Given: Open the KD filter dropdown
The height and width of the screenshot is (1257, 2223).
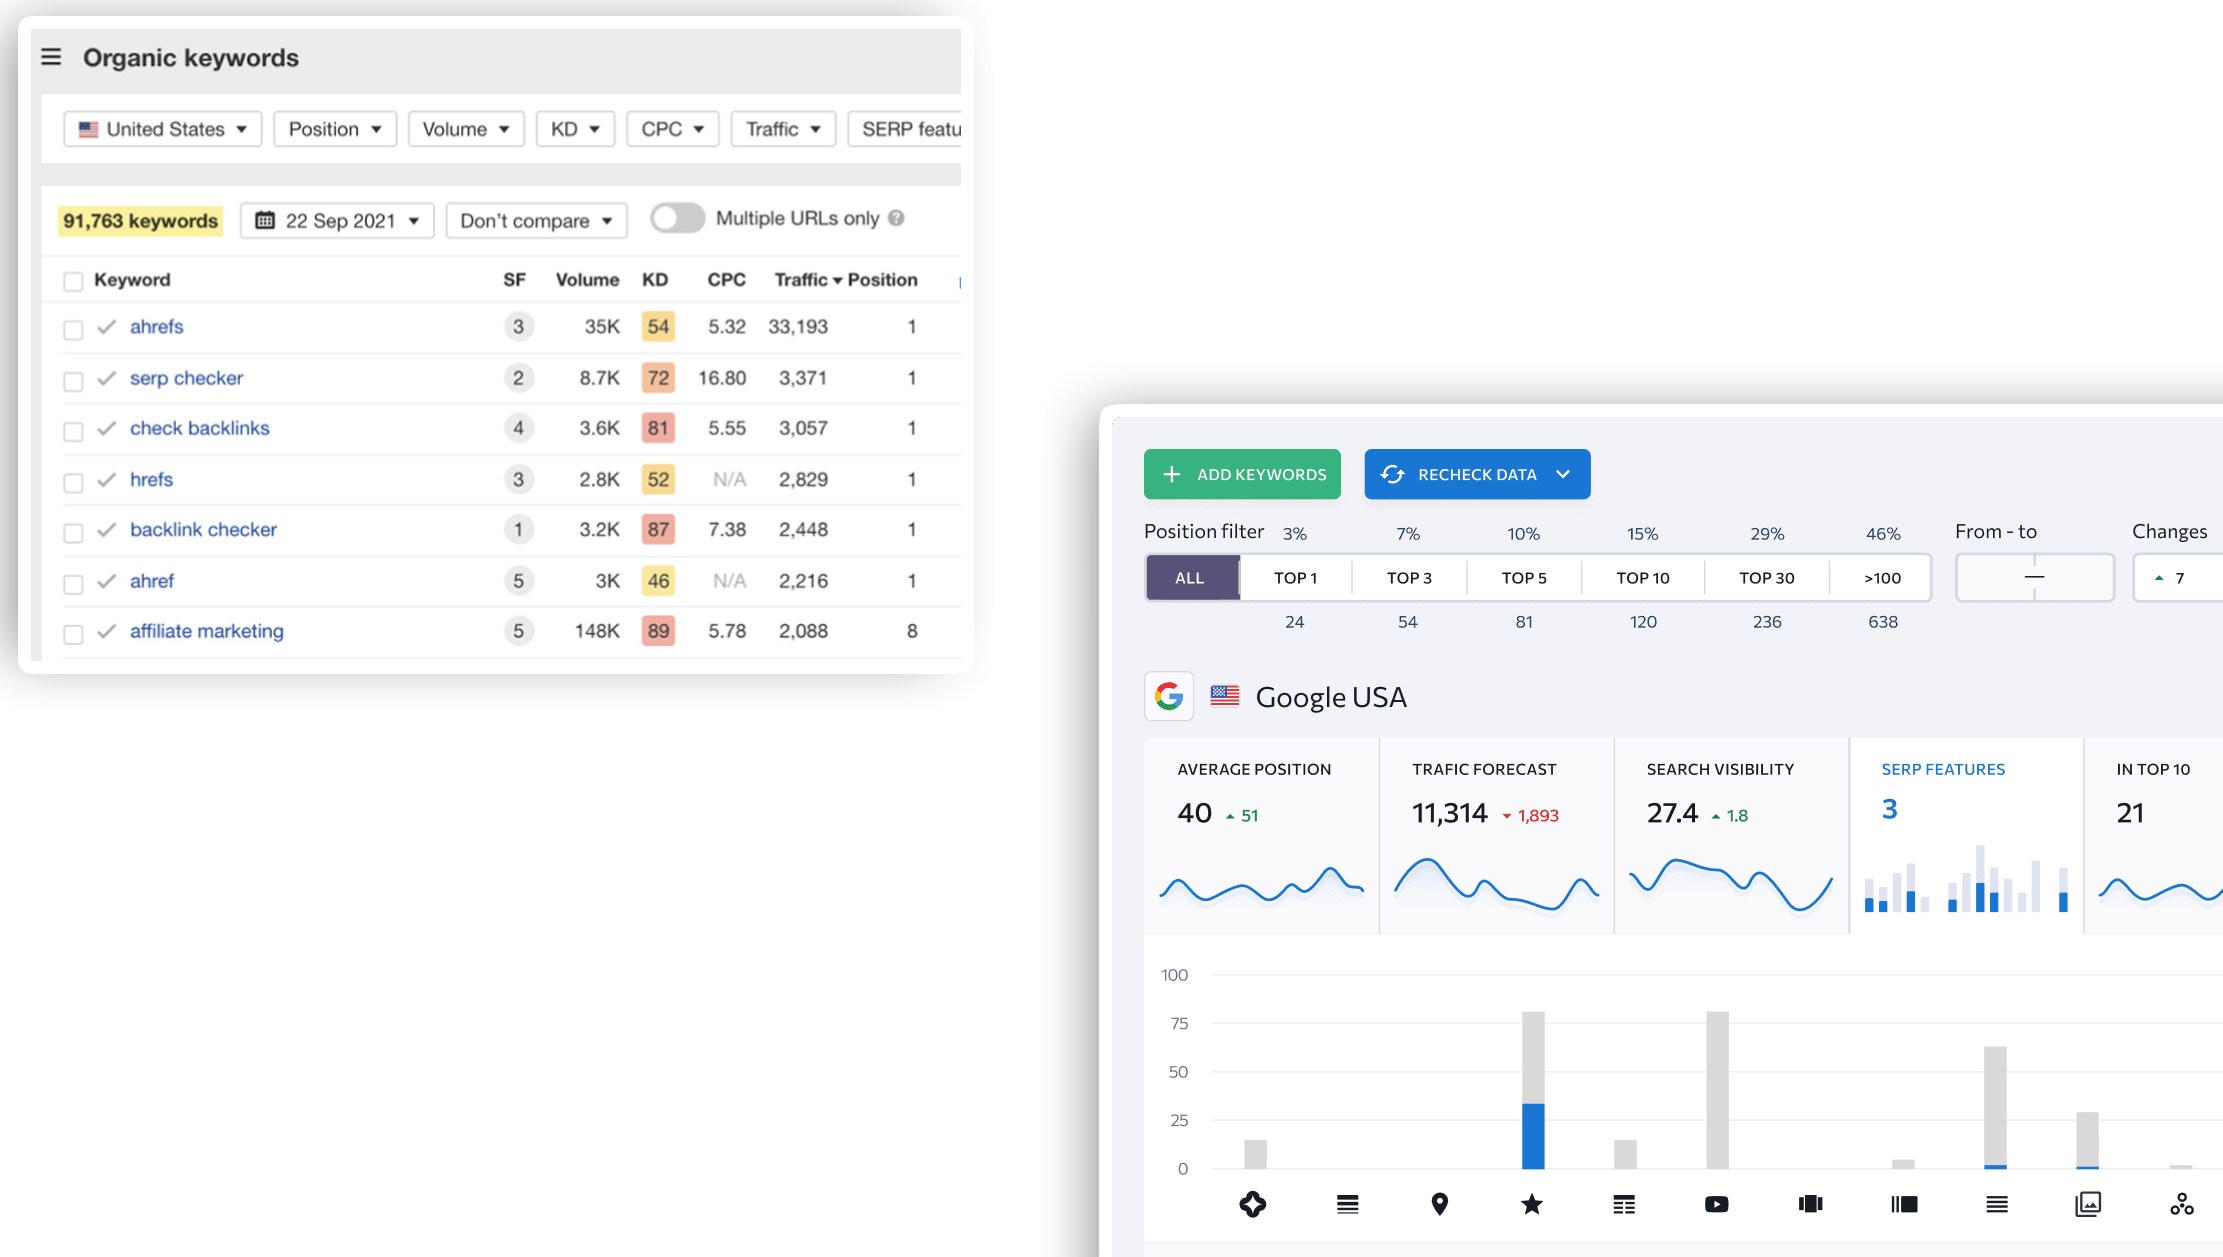Looking at the screenshot, I should coord(574,128).
